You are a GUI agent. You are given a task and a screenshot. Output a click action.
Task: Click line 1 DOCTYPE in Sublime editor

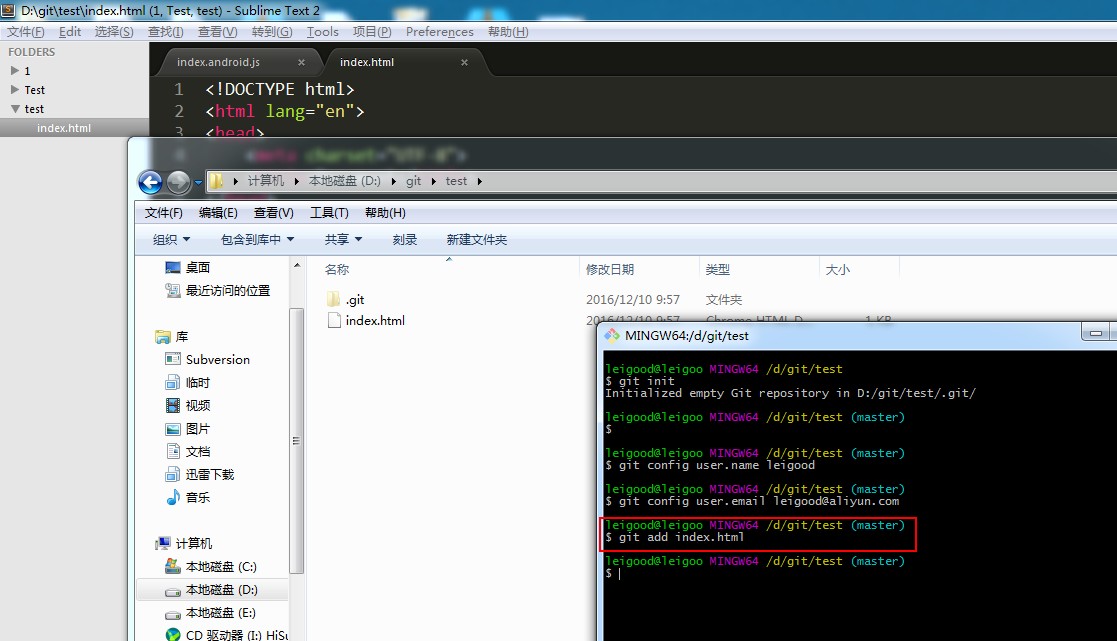coord(279,89)
